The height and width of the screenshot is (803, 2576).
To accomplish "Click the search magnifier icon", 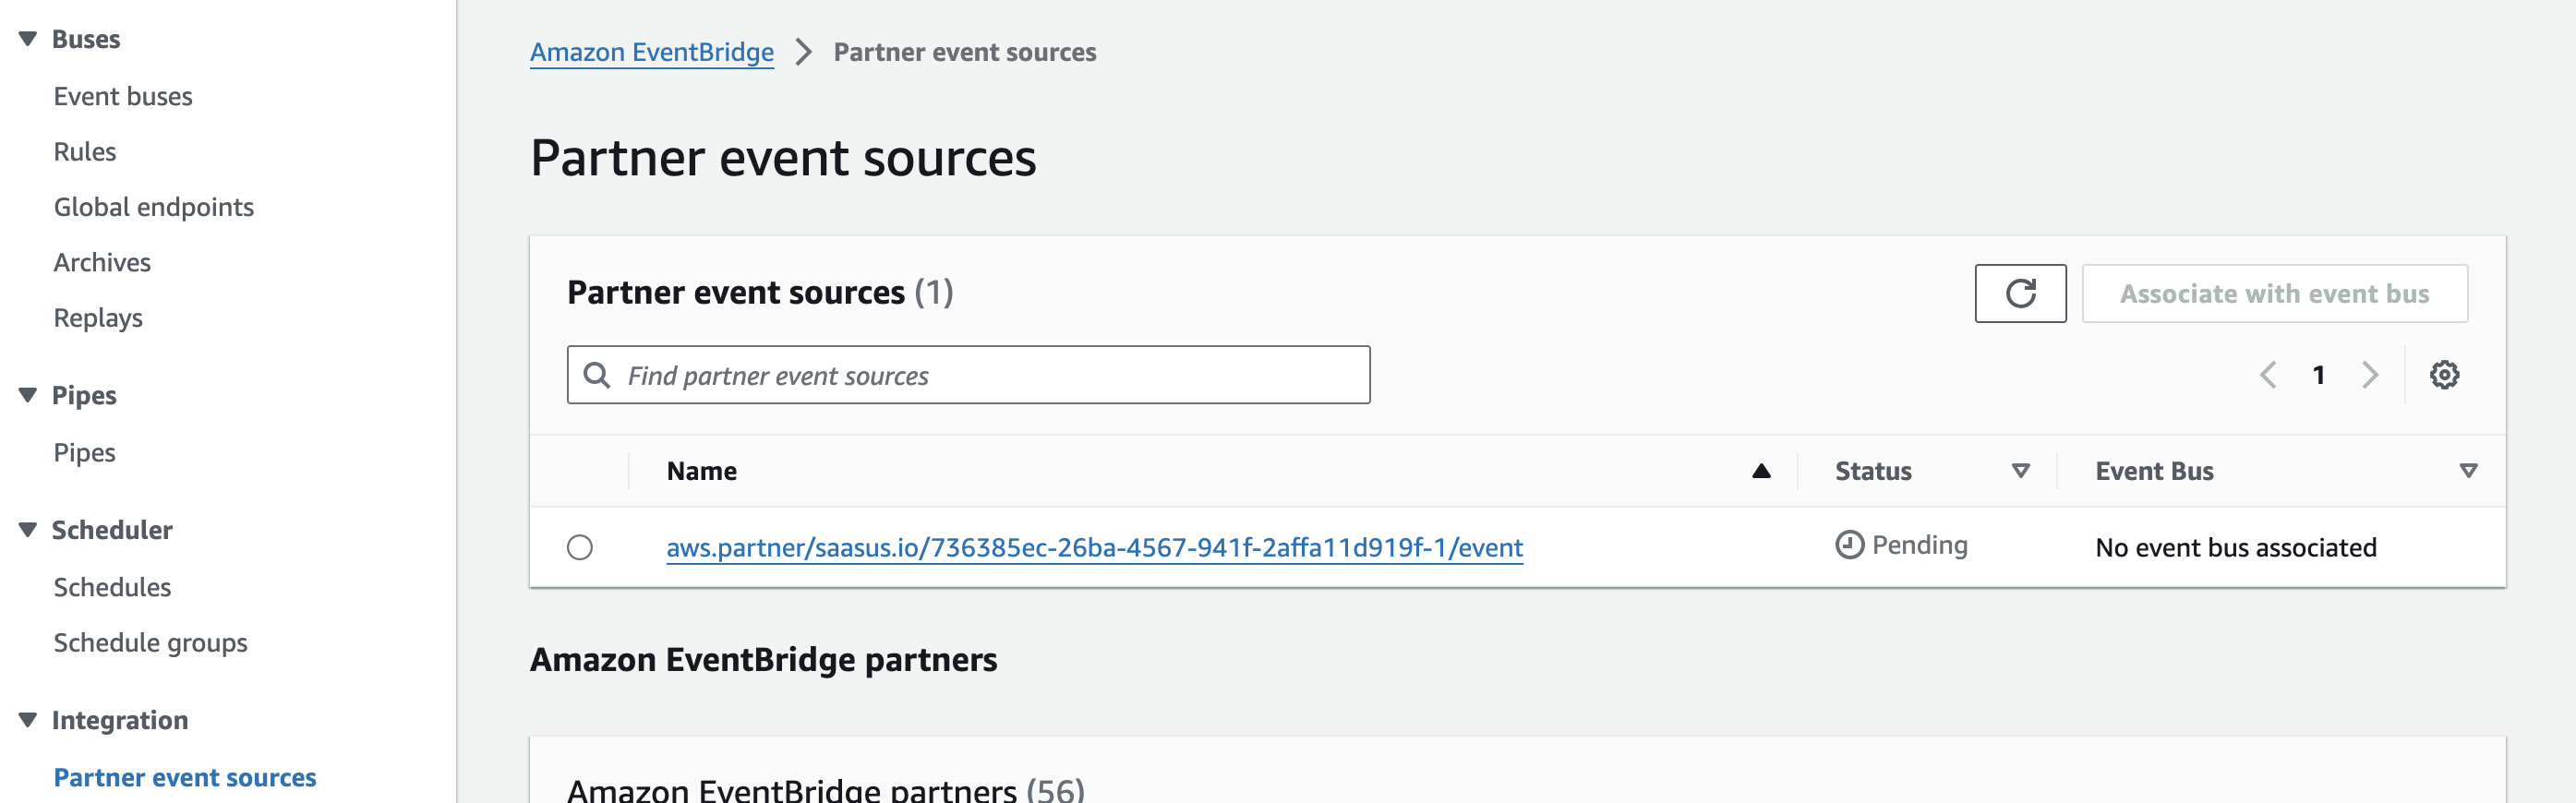I will click(x=597, y=375).
